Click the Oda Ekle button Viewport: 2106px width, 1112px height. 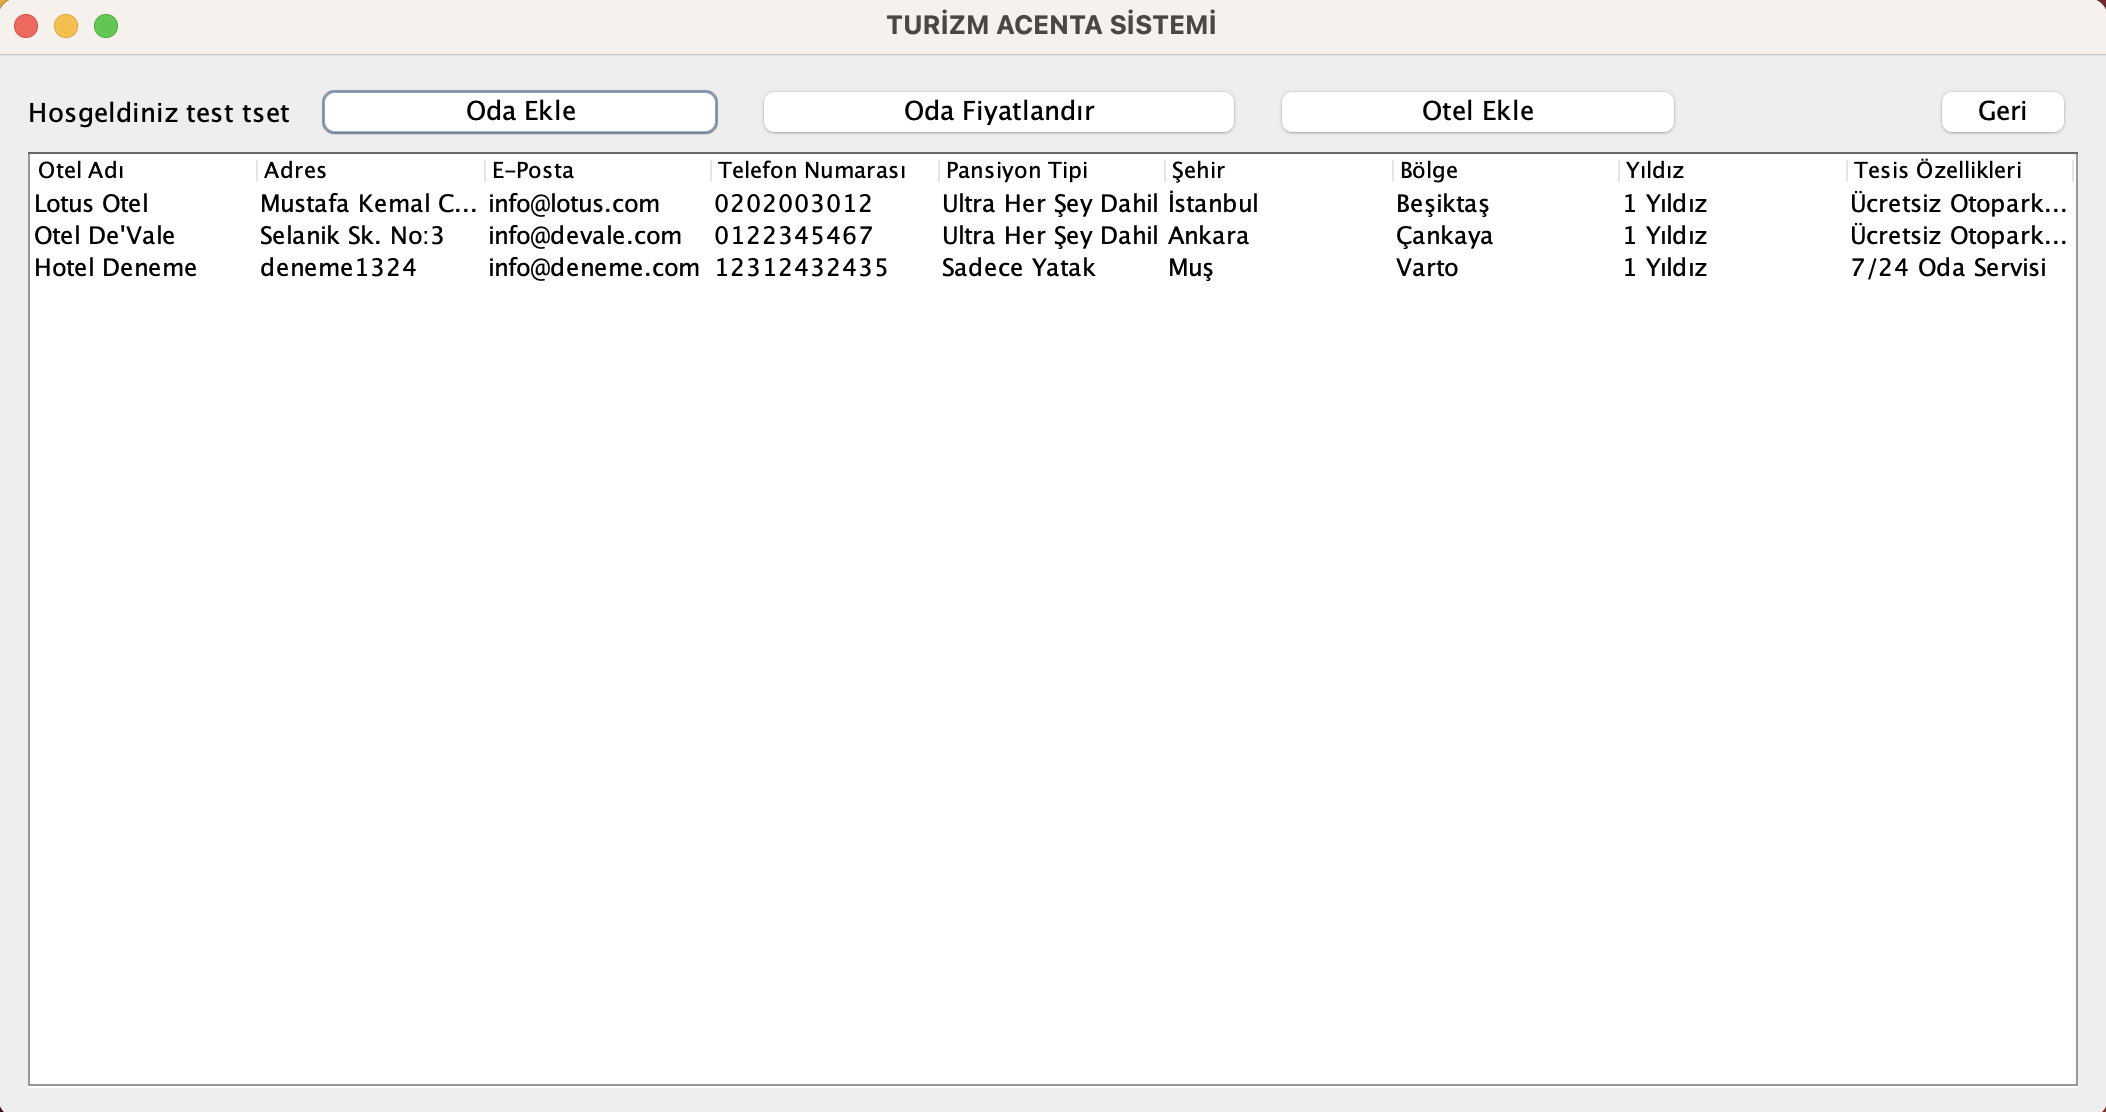(519, 111)
